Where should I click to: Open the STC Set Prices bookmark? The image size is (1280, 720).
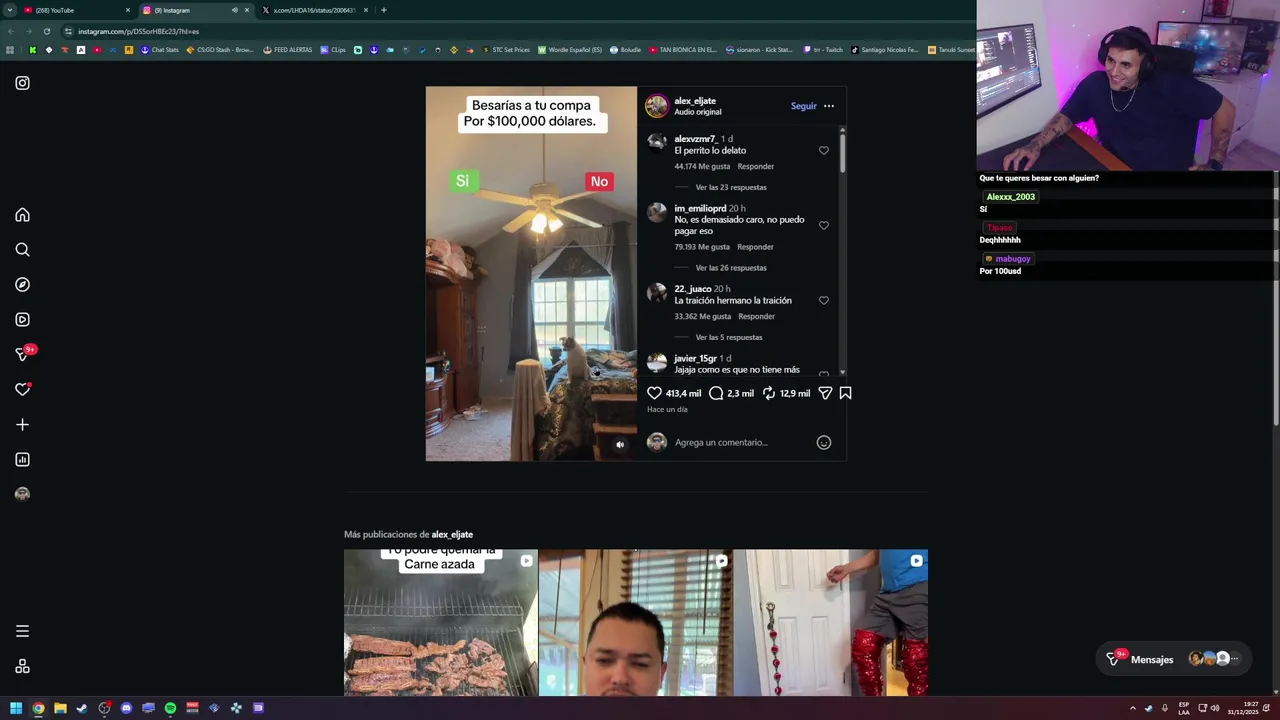point(506,50)
